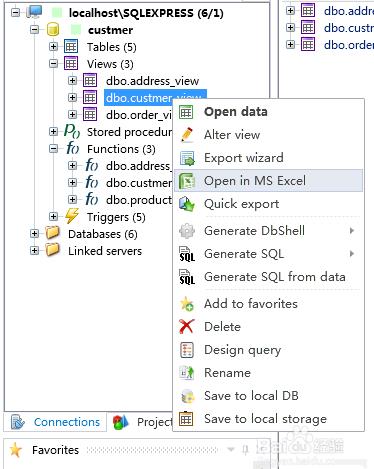Click the Rename icon
This screenshot has width=374, height=469.
[187, 373]
